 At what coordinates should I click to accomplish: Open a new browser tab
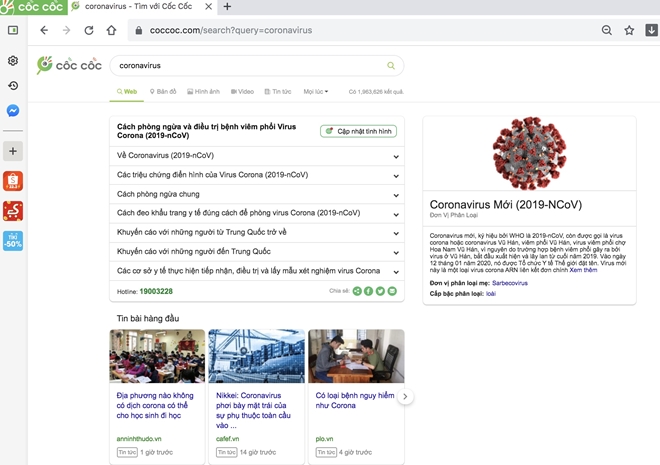(227, 7)
